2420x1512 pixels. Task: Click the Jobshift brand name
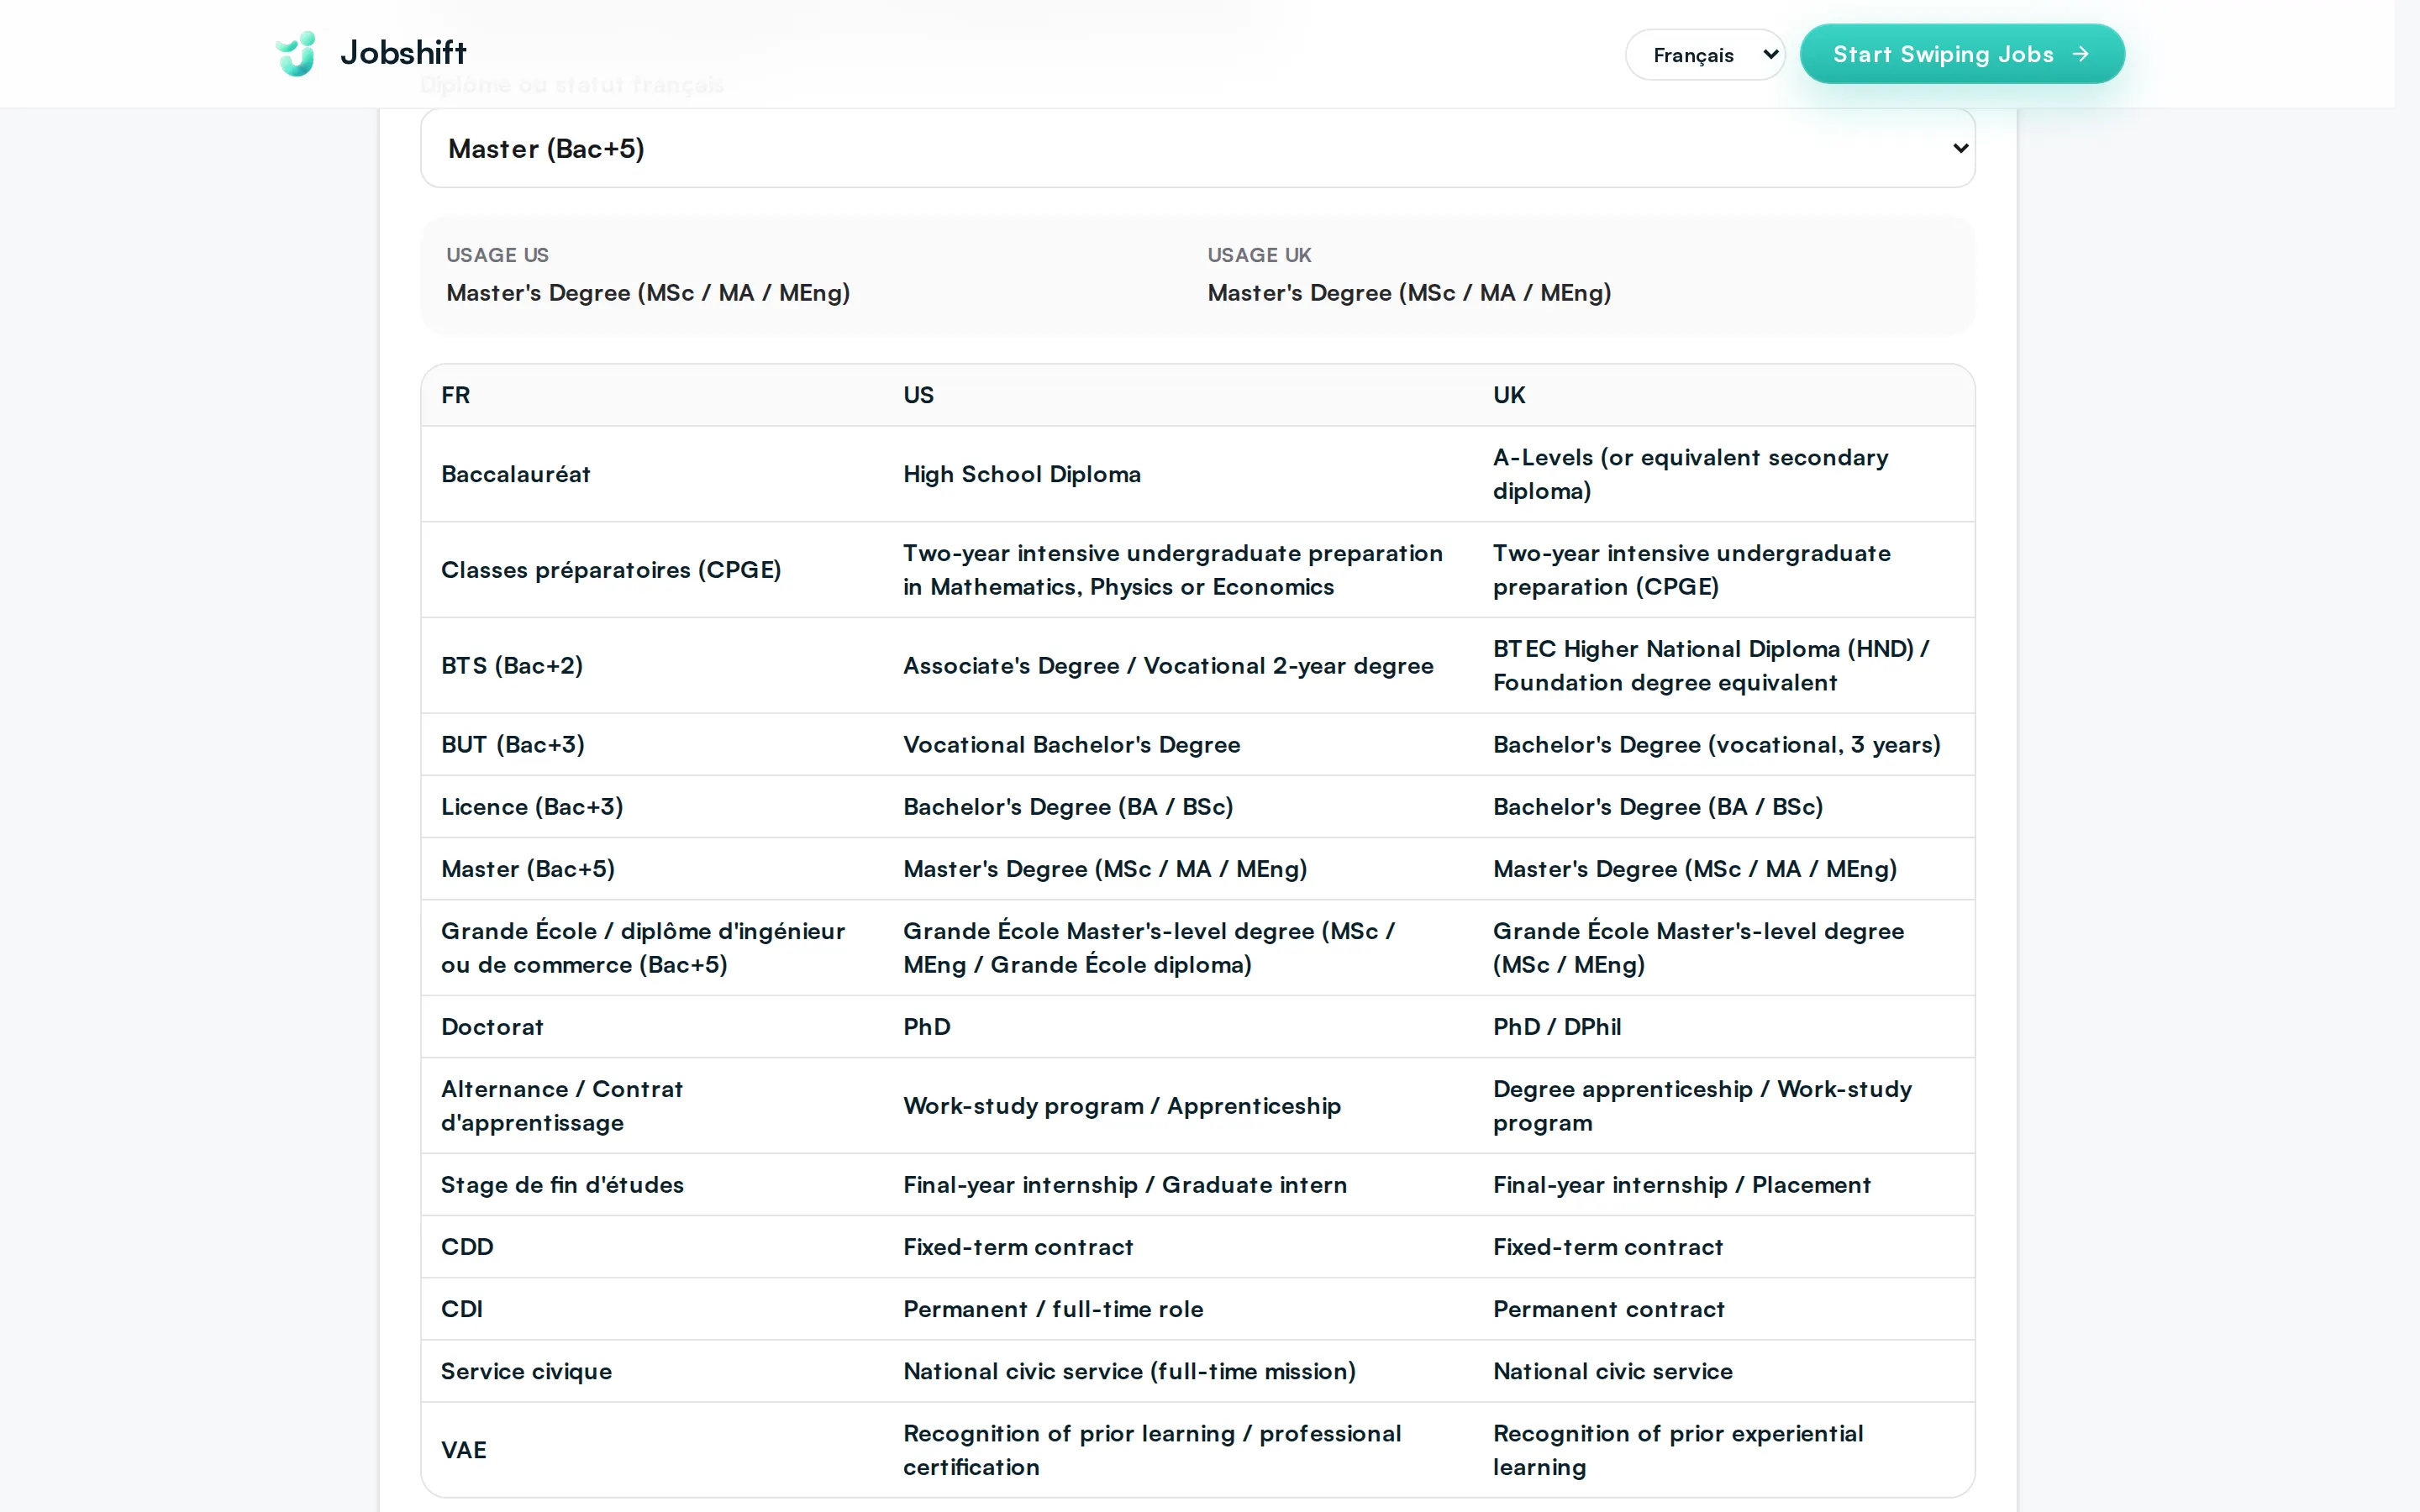403,53
